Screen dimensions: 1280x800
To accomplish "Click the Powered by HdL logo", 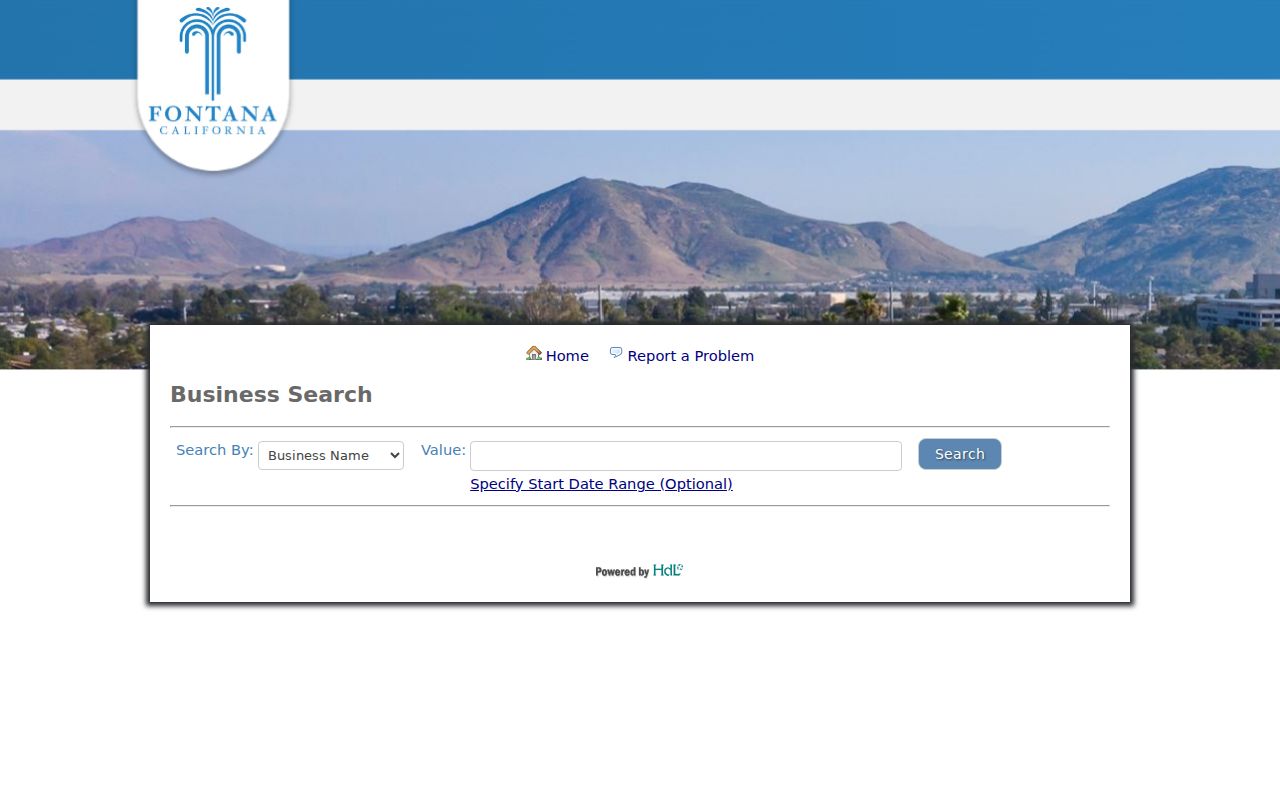I will (x=639, y=571).
